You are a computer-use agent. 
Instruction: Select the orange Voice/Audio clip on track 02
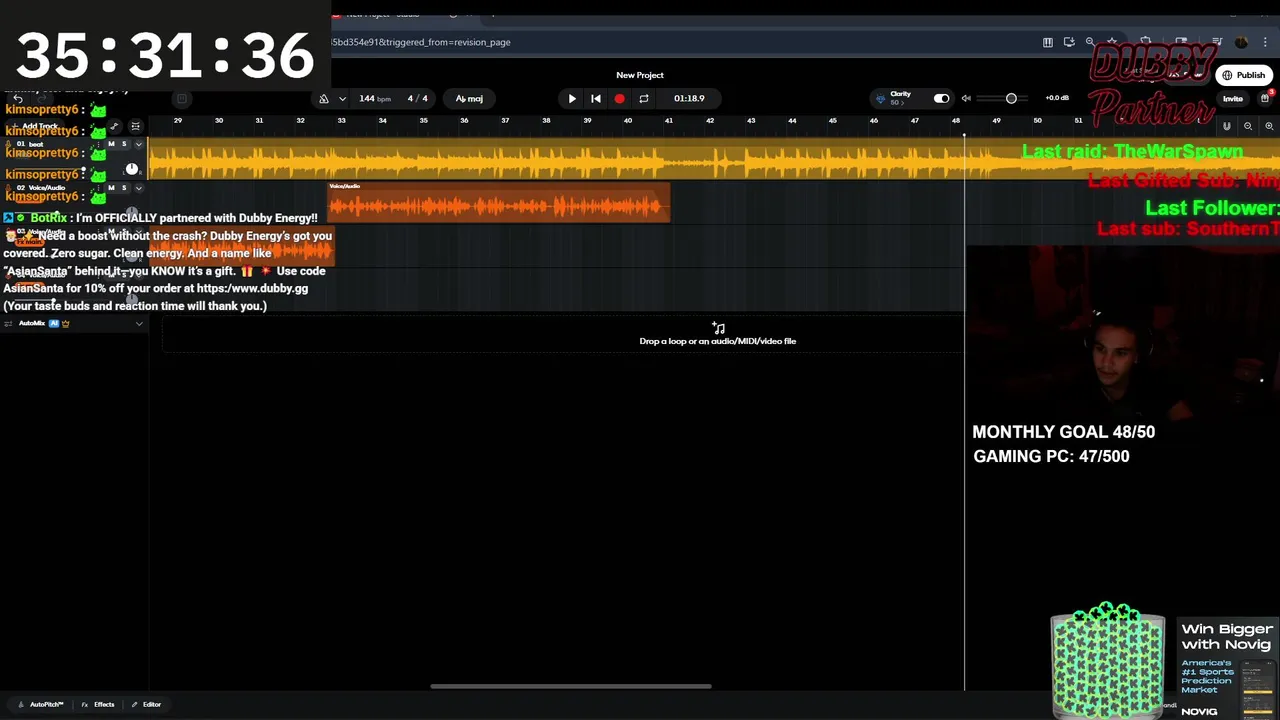coord(499,203)
